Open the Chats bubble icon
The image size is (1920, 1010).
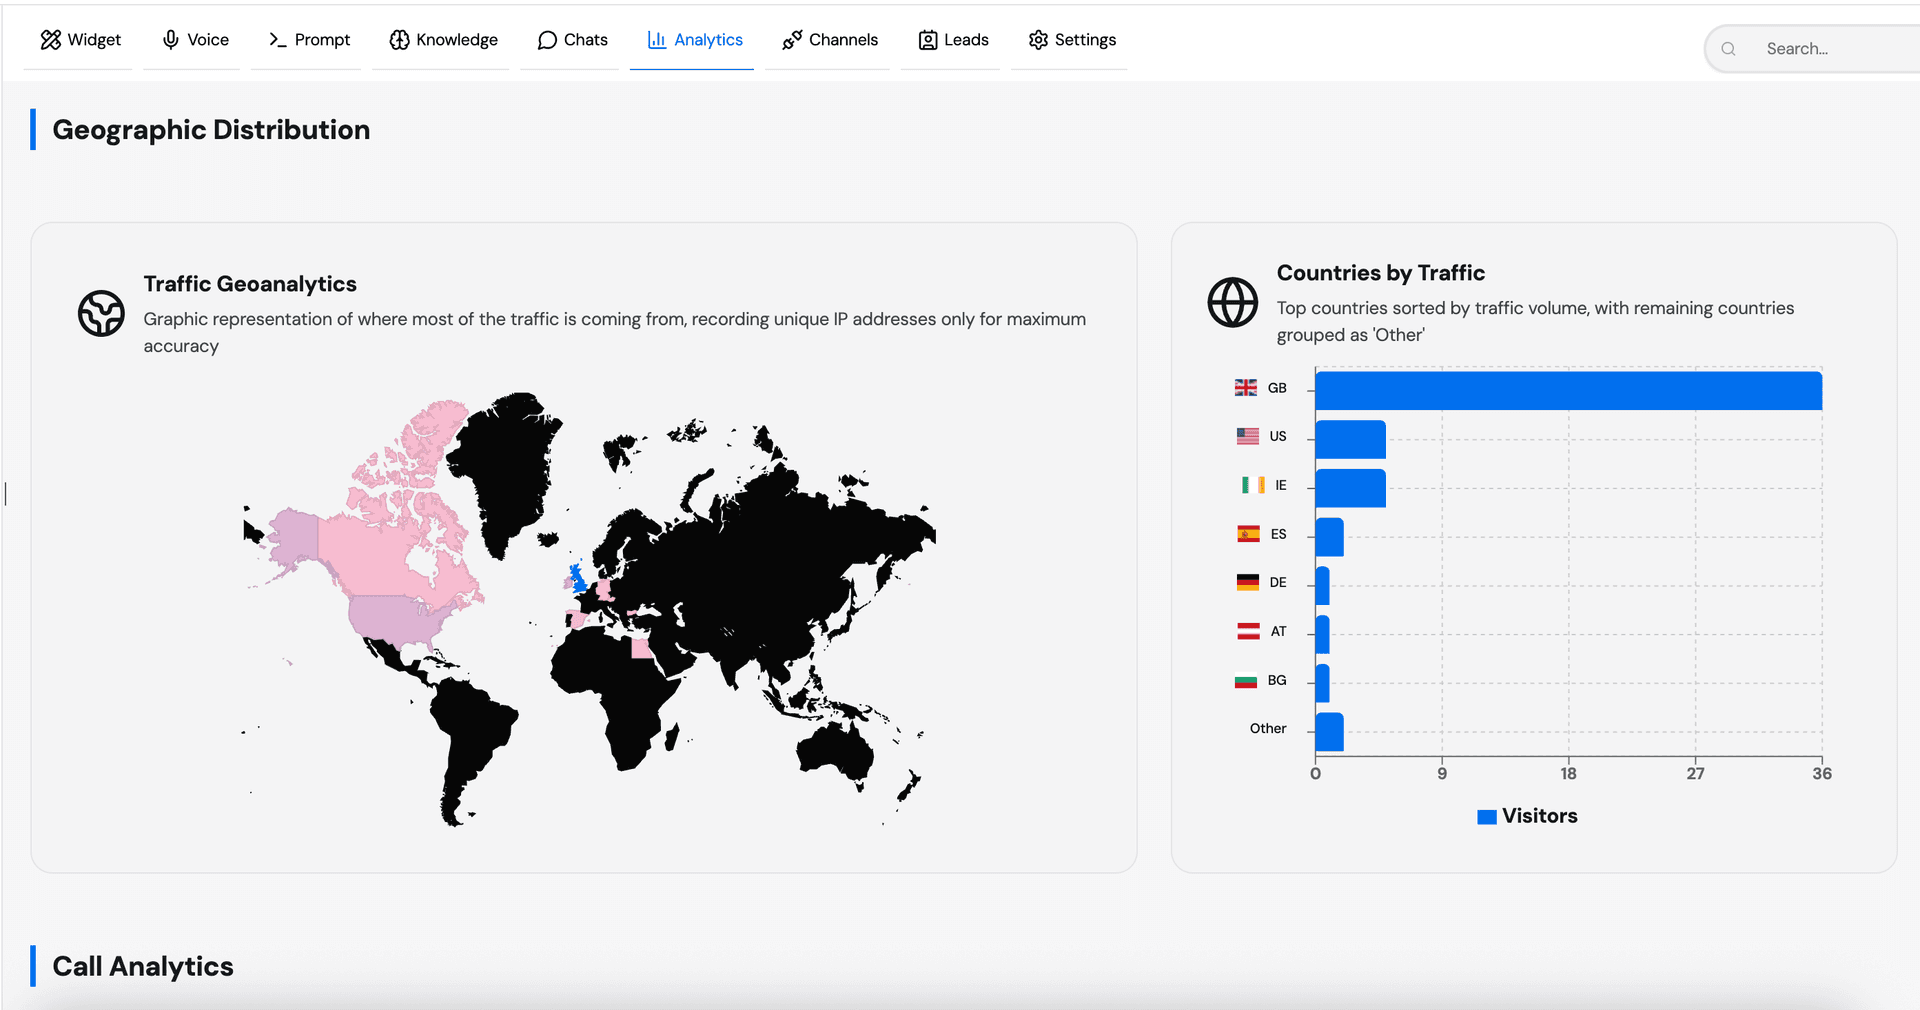tap(546, 40)
